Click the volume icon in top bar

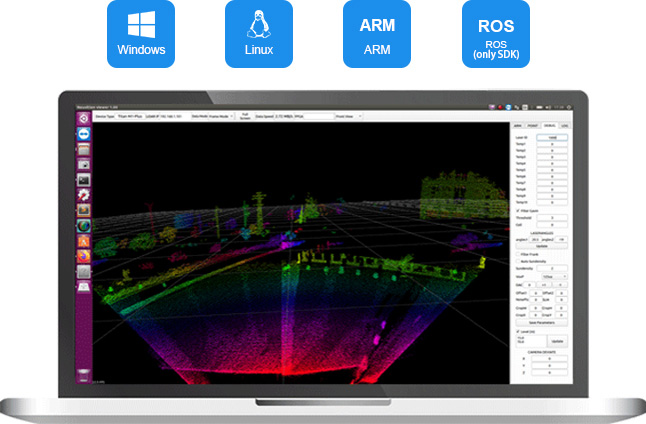pyautogui.click(x=548, y=107)
